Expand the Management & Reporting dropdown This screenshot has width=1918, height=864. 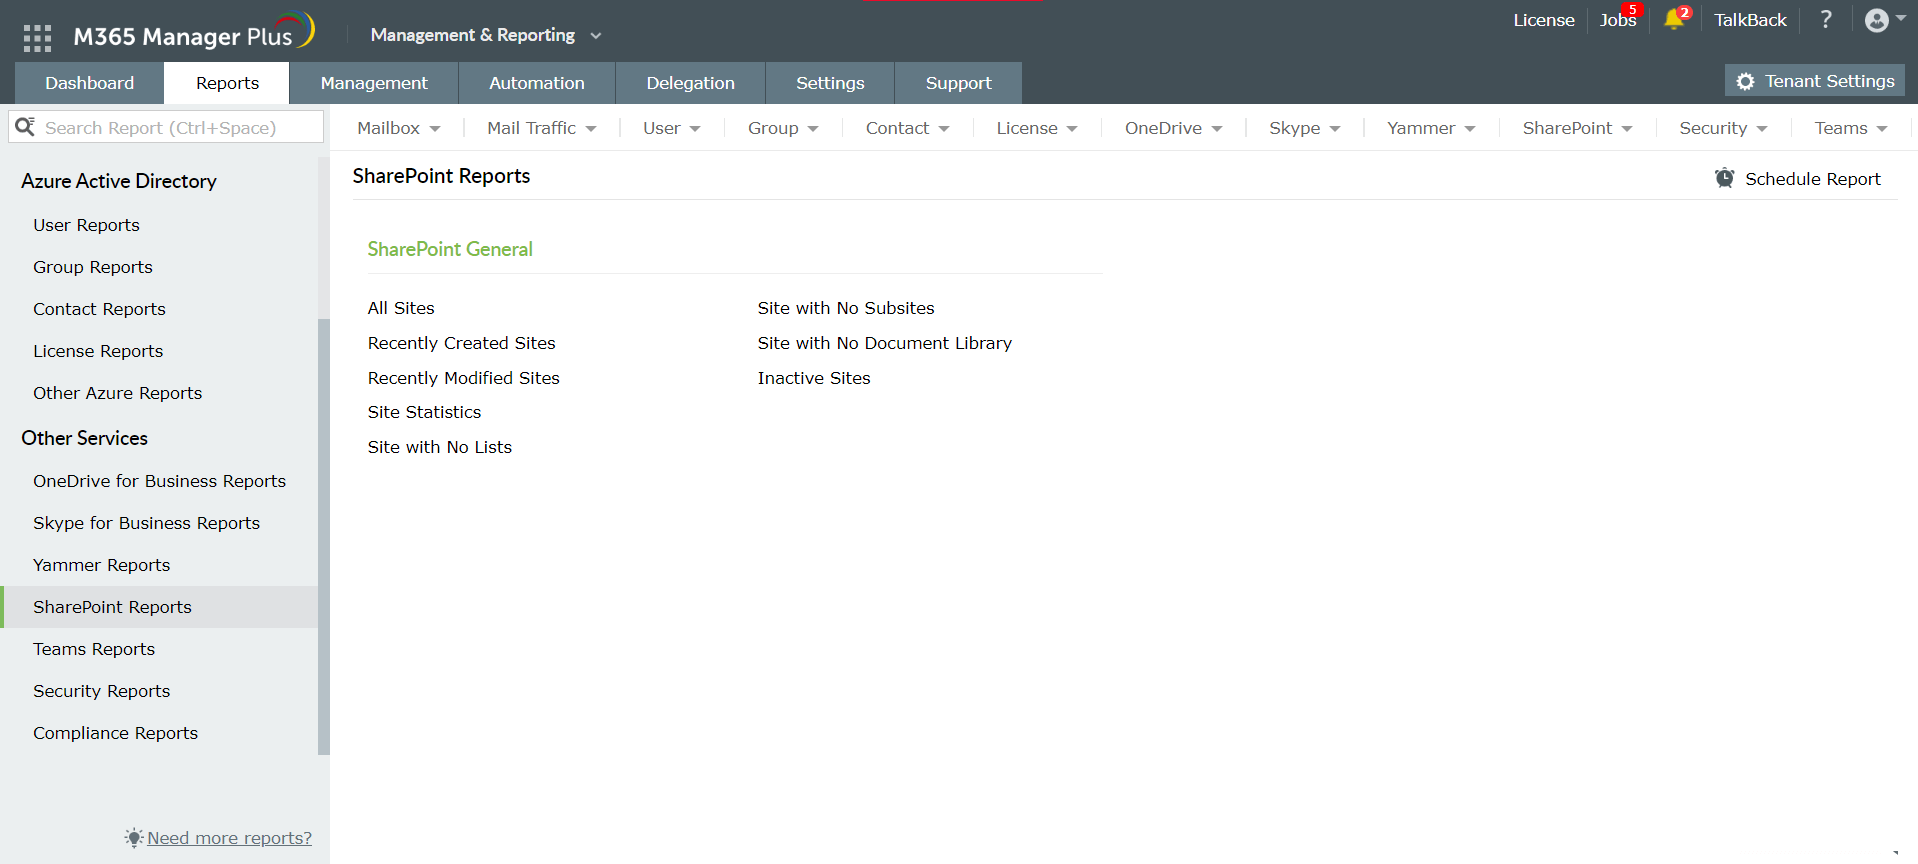pos(486,35)
